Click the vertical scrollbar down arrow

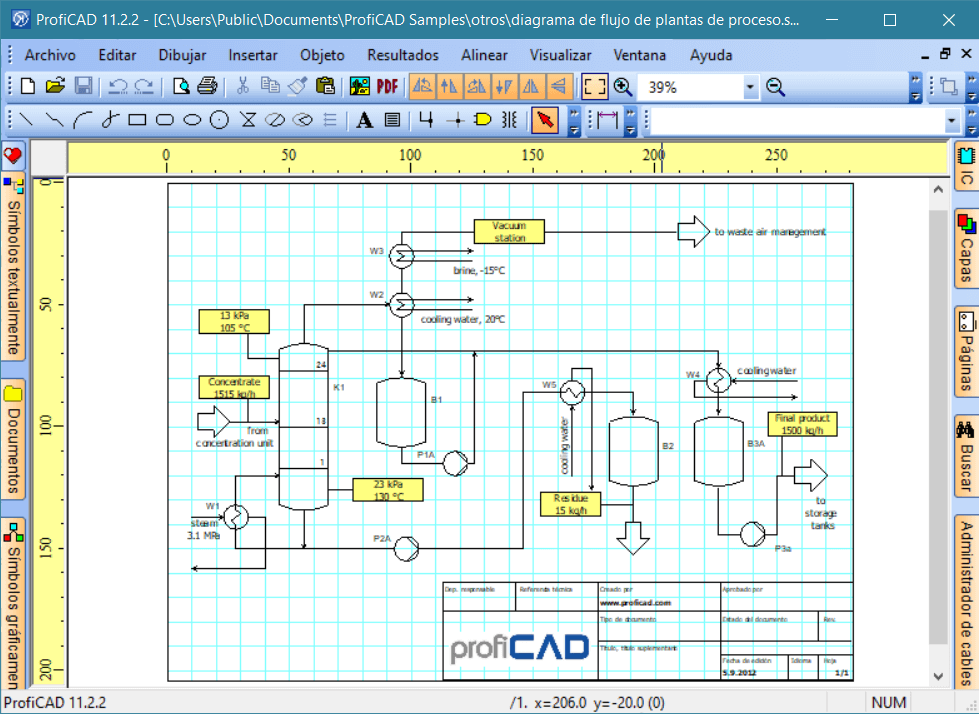[938, 676]
